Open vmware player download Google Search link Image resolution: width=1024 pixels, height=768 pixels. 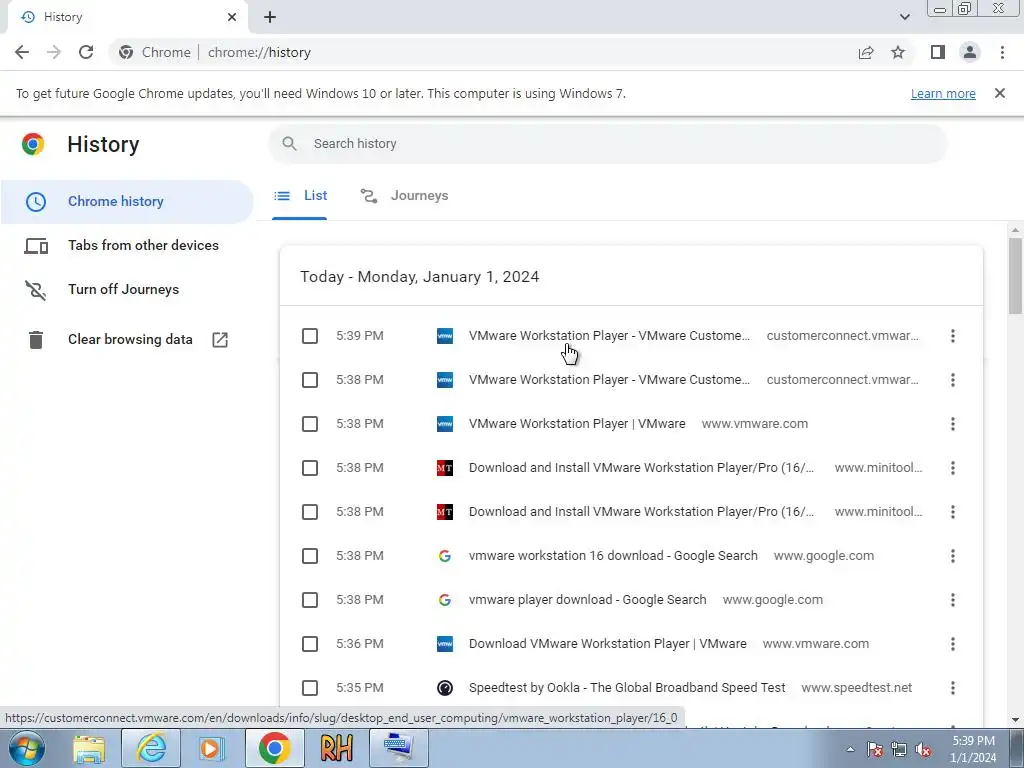[587, 600]
